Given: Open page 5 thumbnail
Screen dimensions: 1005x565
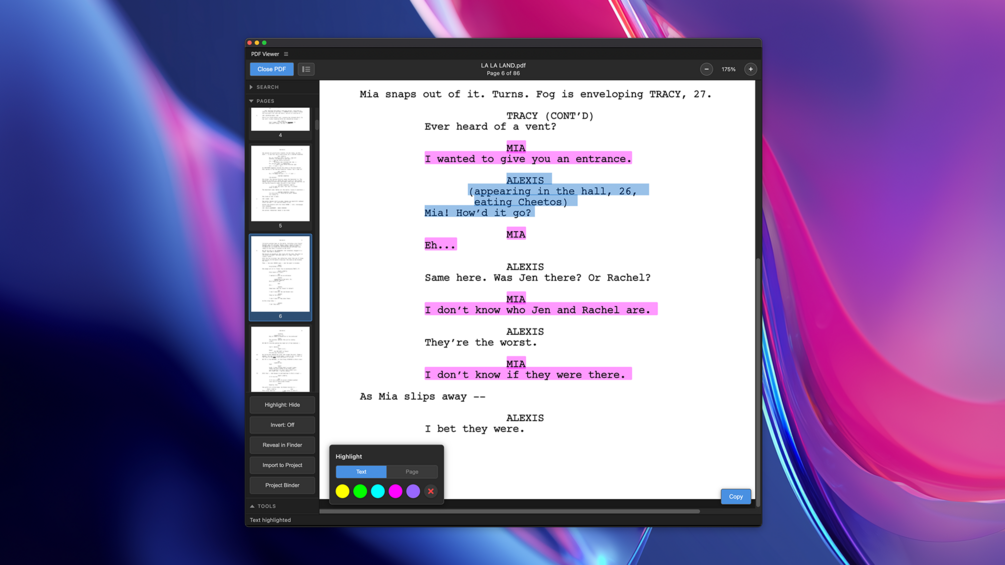Looking at the screenshot, I should click(280, 183).
